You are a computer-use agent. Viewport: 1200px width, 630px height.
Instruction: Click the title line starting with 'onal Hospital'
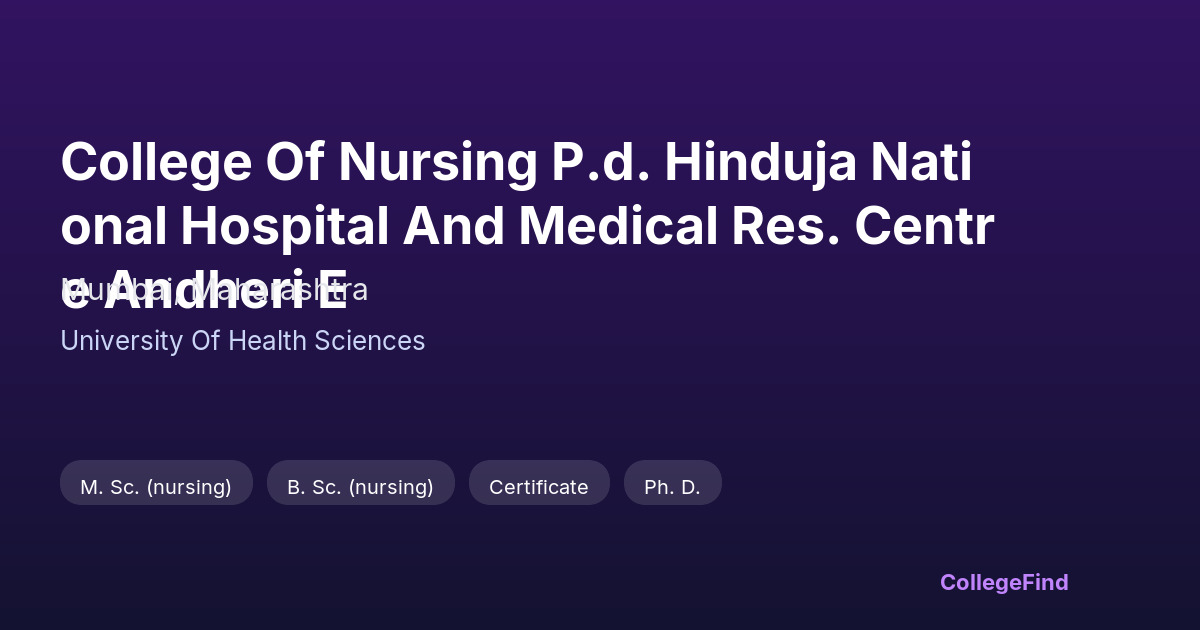(x=526, y=227)
